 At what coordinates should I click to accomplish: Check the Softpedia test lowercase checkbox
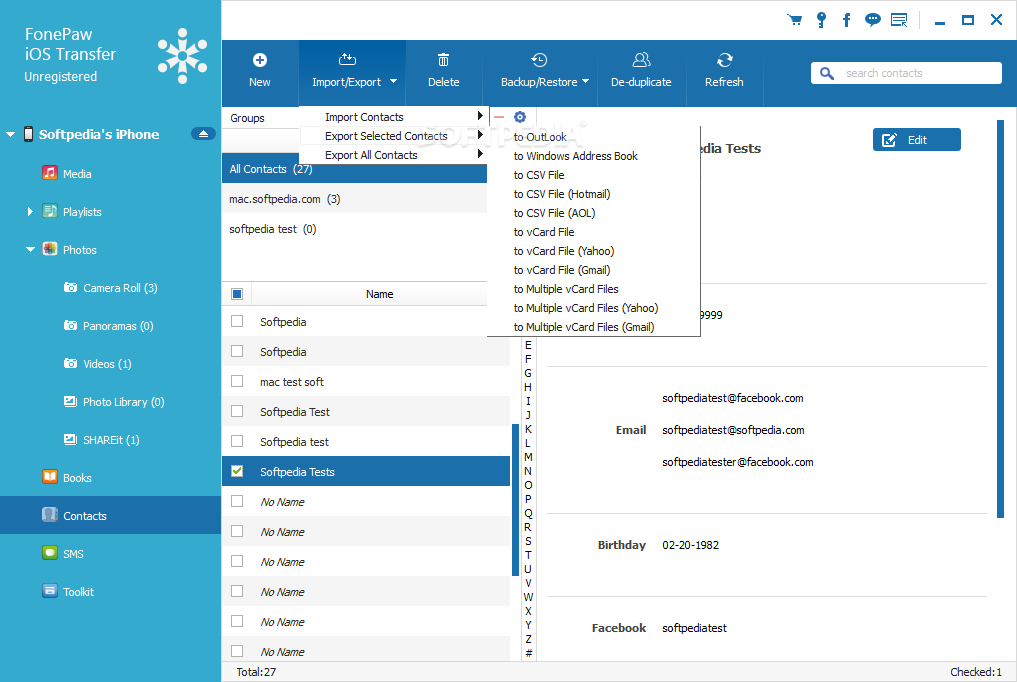(237, 441)
